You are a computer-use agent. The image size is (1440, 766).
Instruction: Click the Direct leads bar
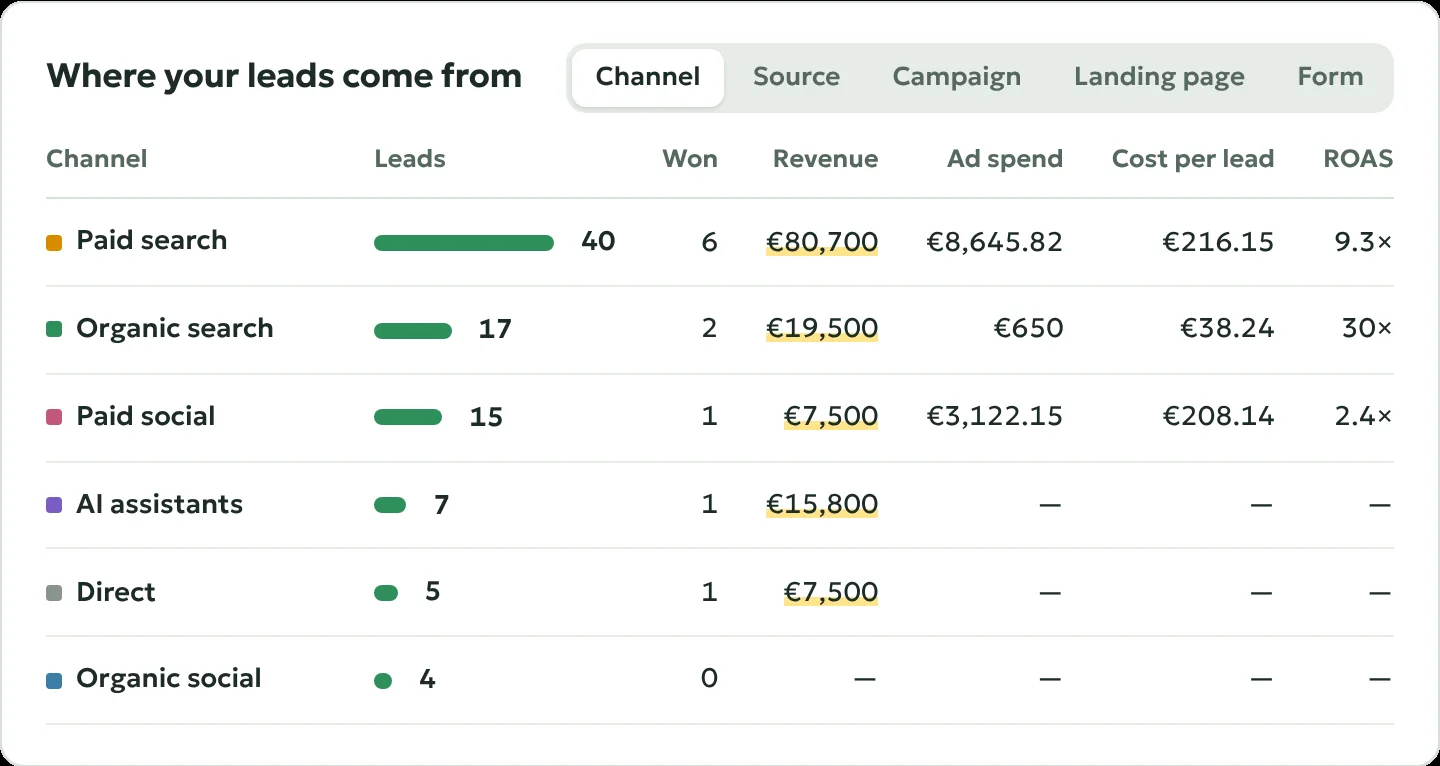pos(386,593)
